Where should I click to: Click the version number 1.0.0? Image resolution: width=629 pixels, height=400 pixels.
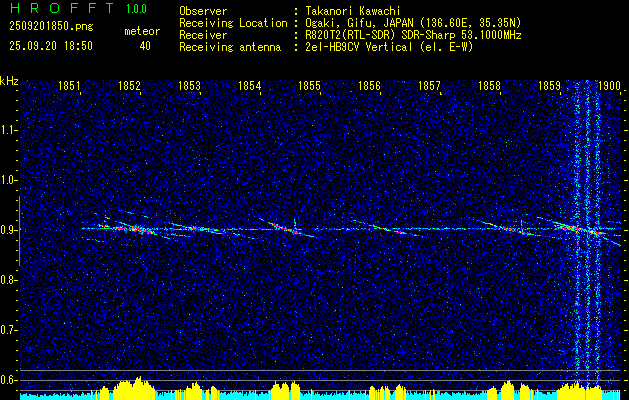coord(136,9)
